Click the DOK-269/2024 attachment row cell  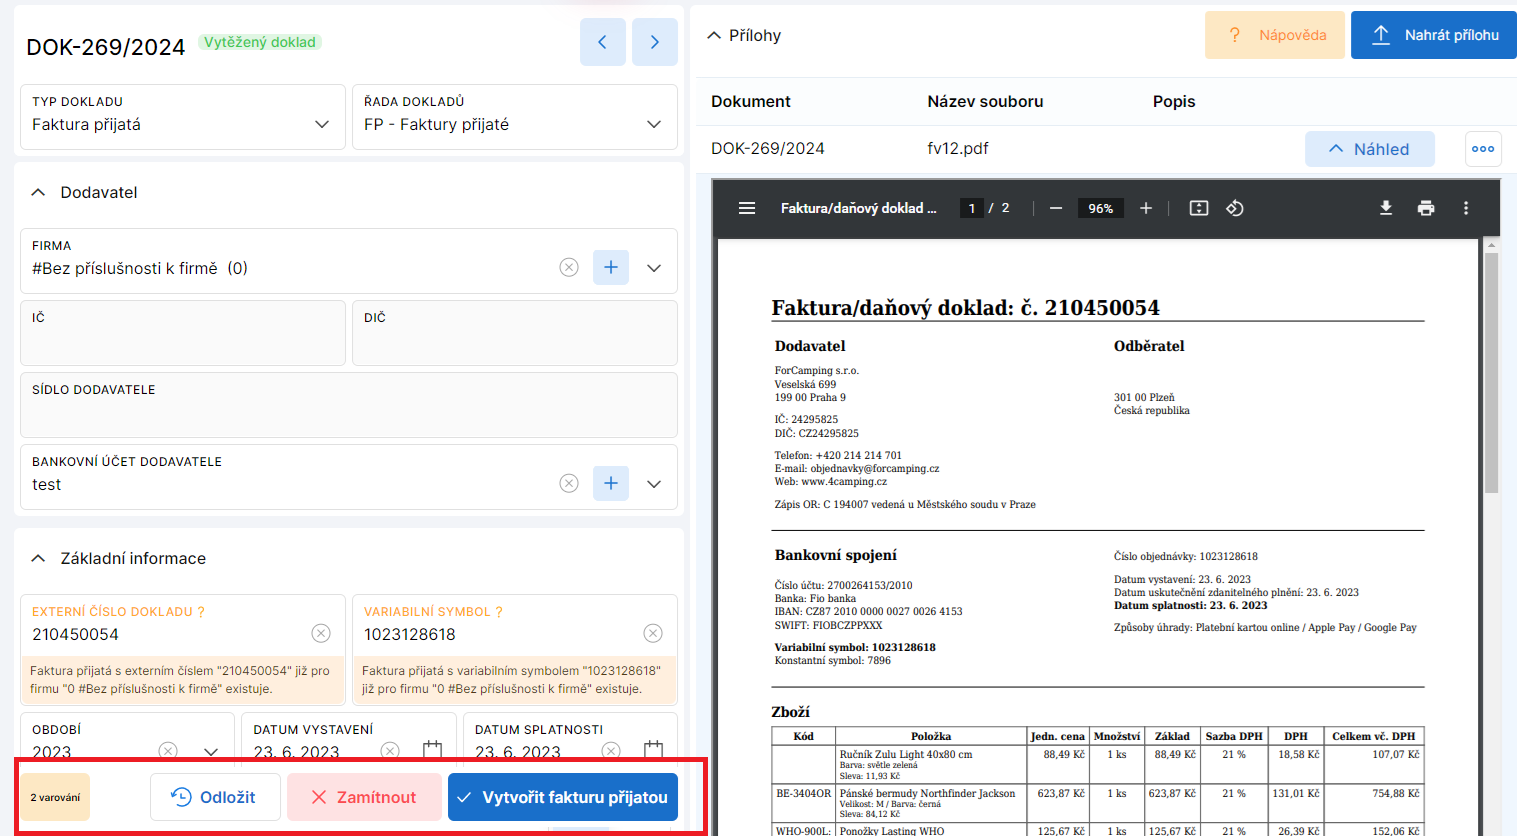click(x=768, y=148)
